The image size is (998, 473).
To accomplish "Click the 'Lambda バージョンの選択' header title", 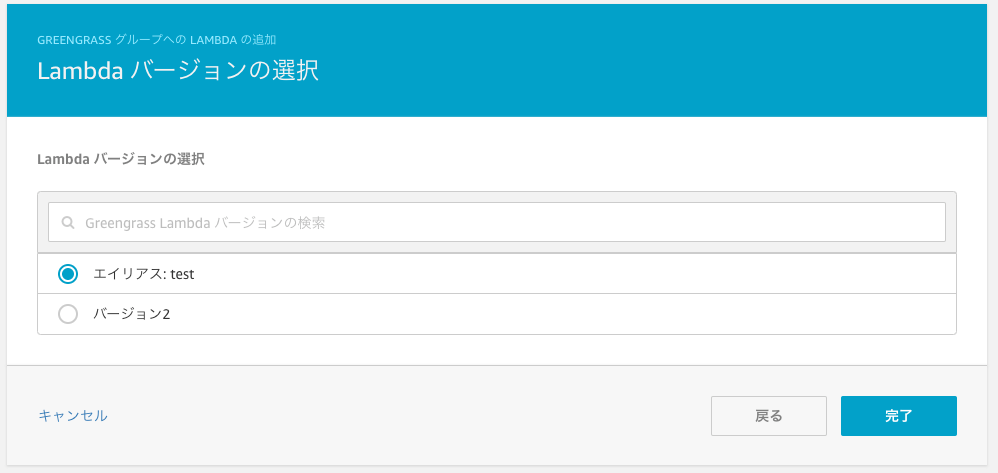I will tap(178, 71).
